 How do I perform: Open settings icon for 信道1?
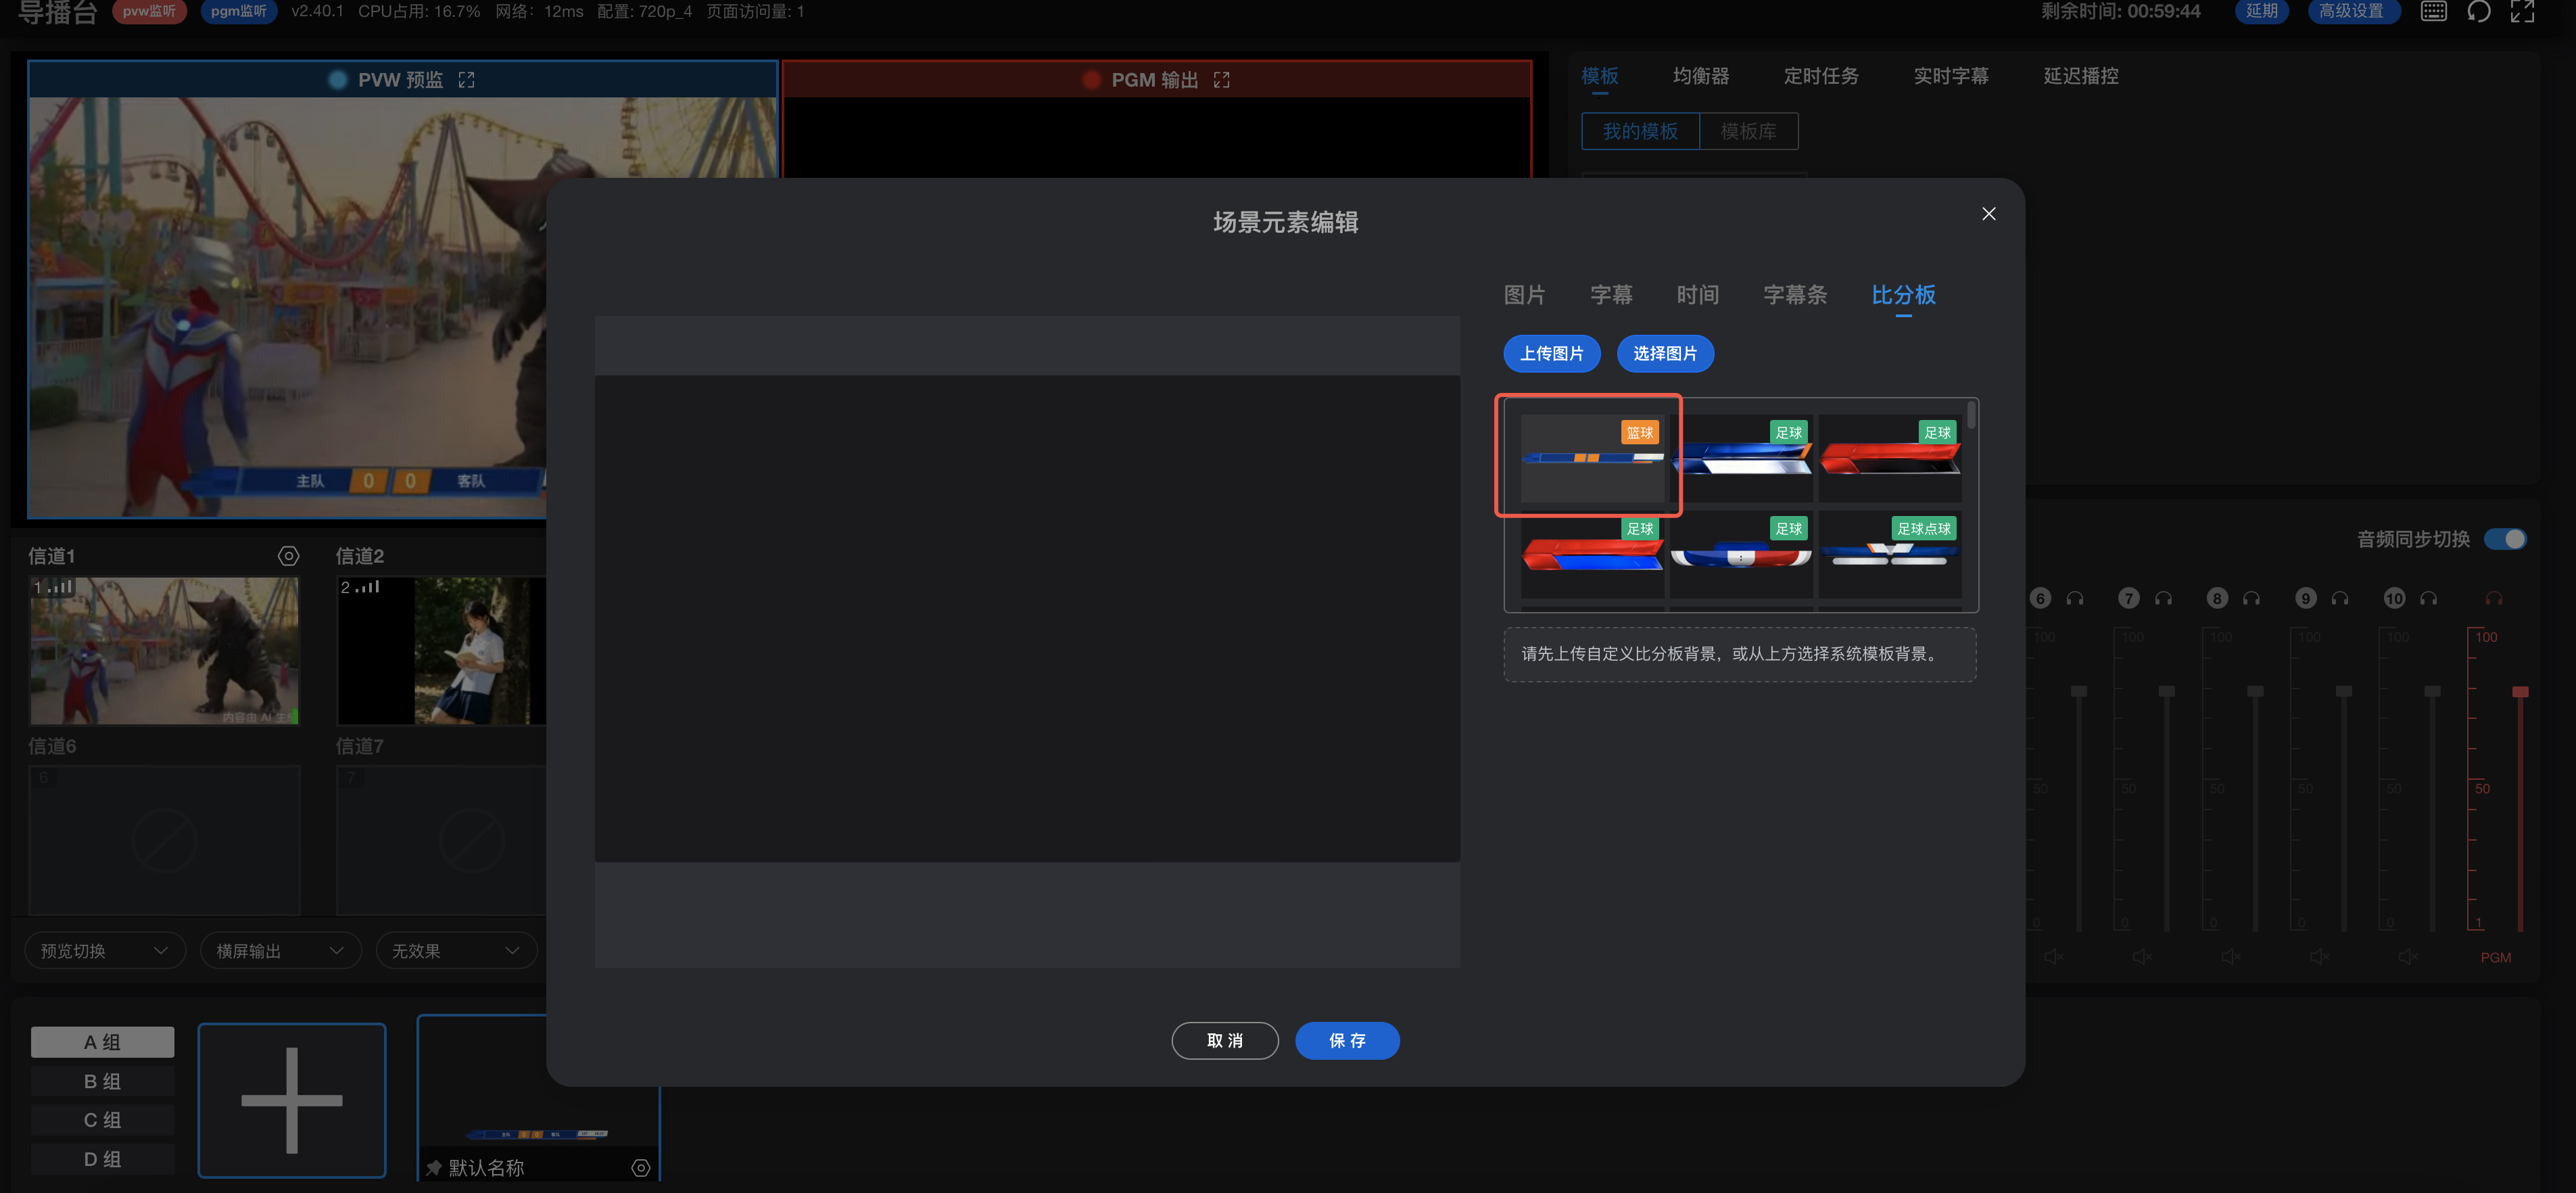288,556
